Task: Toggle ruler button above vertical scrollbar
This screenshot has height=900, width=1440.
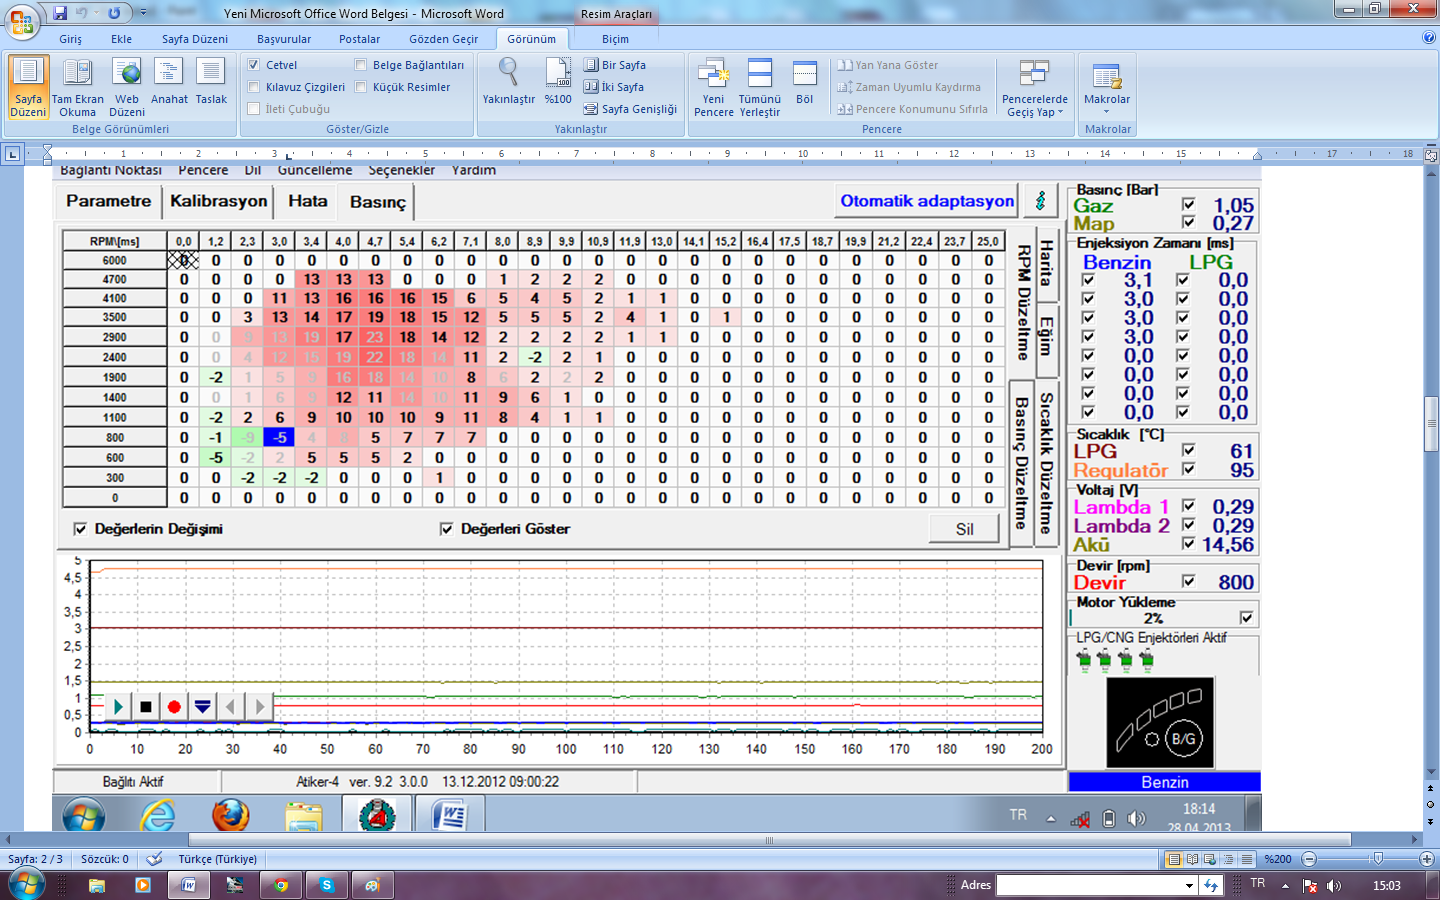Action: point(1430,155)
